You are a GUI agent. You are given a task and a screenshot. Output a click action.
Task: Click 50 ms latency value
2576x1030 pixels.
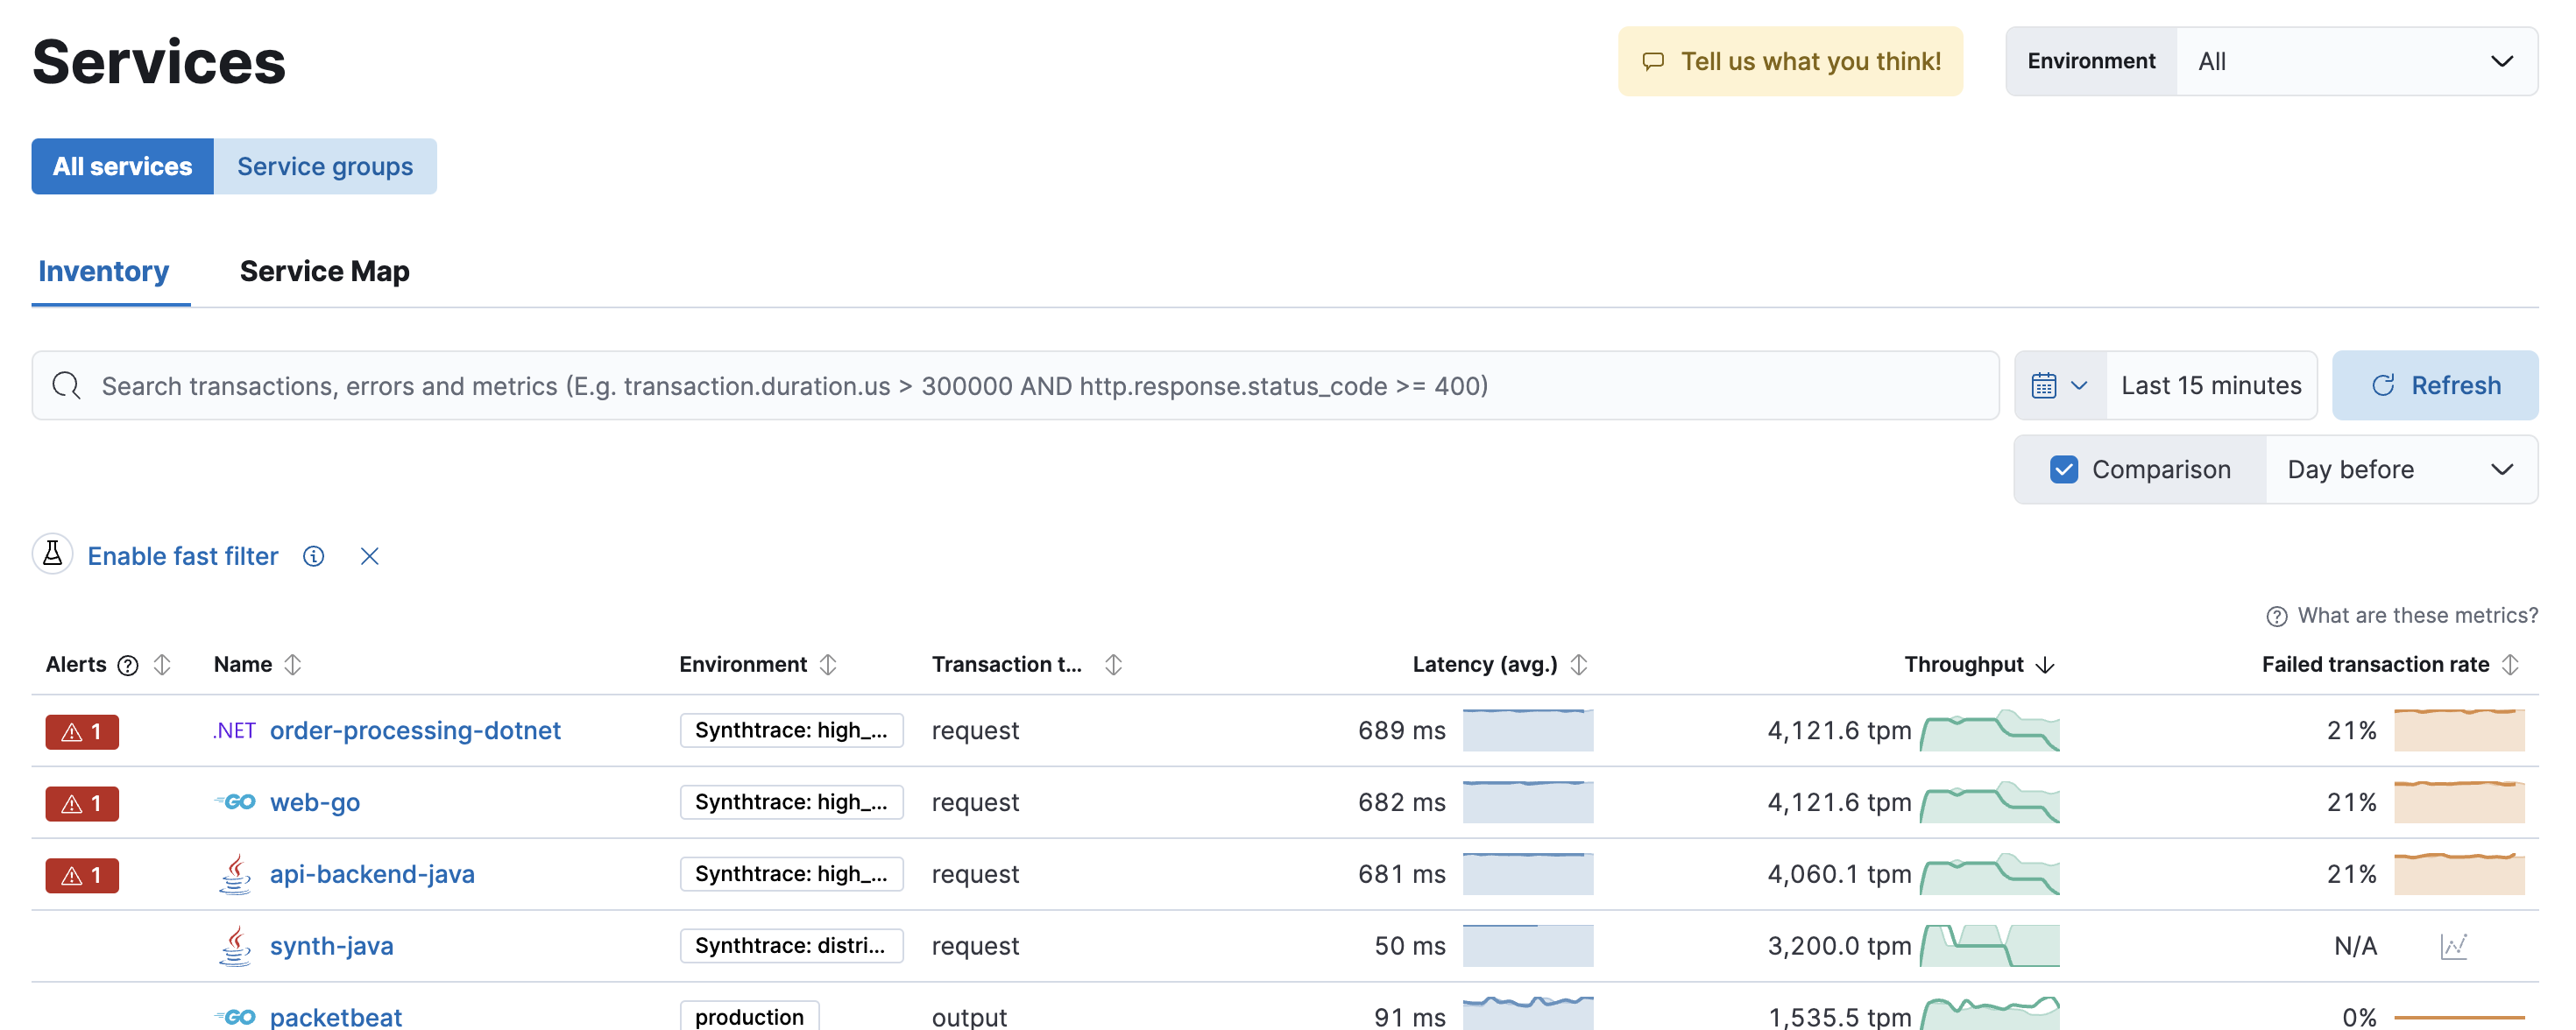(x=1409, y=946)
